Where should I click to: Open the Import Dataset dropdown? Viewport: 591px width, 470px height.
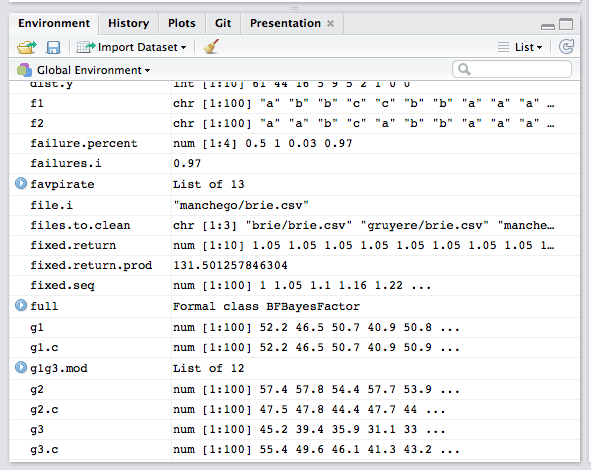tap(142, 47)
